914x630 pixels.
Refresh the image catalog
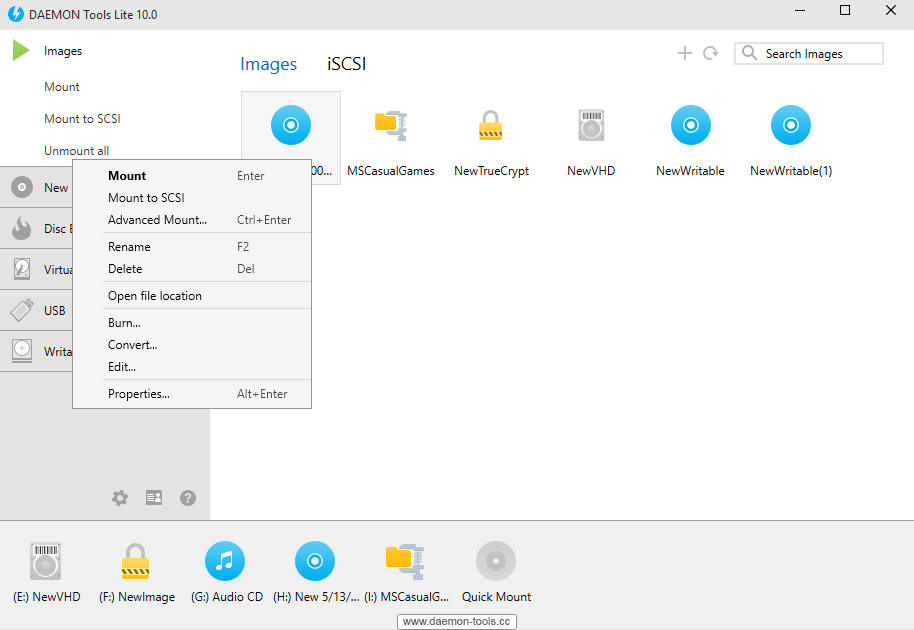pyautogui.click(x=711, y=53)
